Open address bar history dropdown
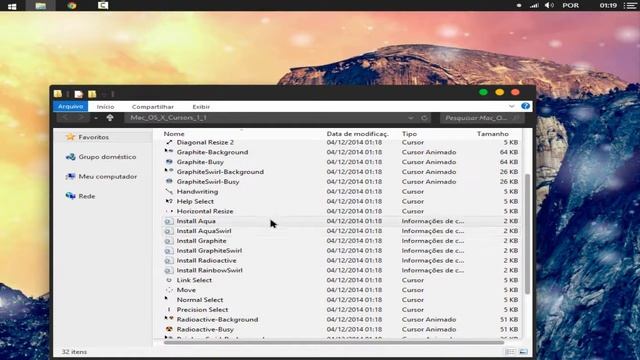640x360 pixels. click(411, 118)
